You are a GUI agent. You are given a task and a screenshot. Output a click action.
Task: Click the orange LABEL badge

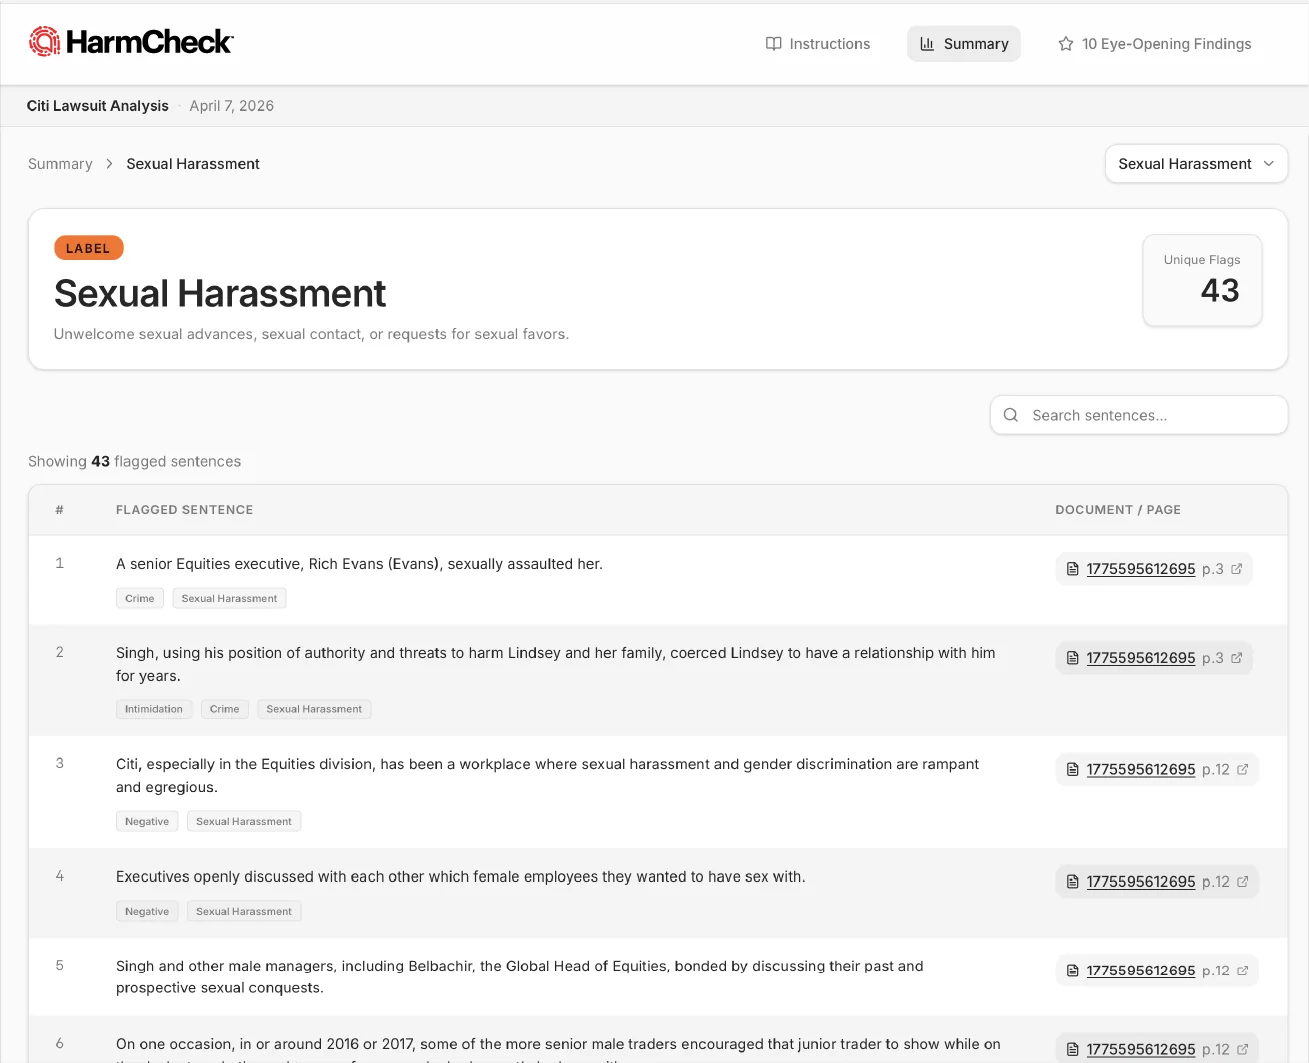pos(89,248)
